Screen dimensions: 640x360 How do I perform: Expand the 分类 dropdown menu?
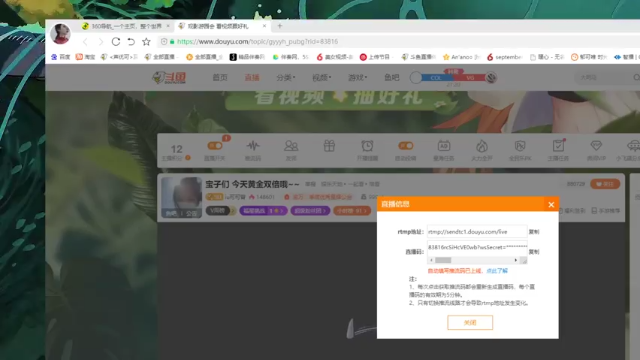coord(285,78)
